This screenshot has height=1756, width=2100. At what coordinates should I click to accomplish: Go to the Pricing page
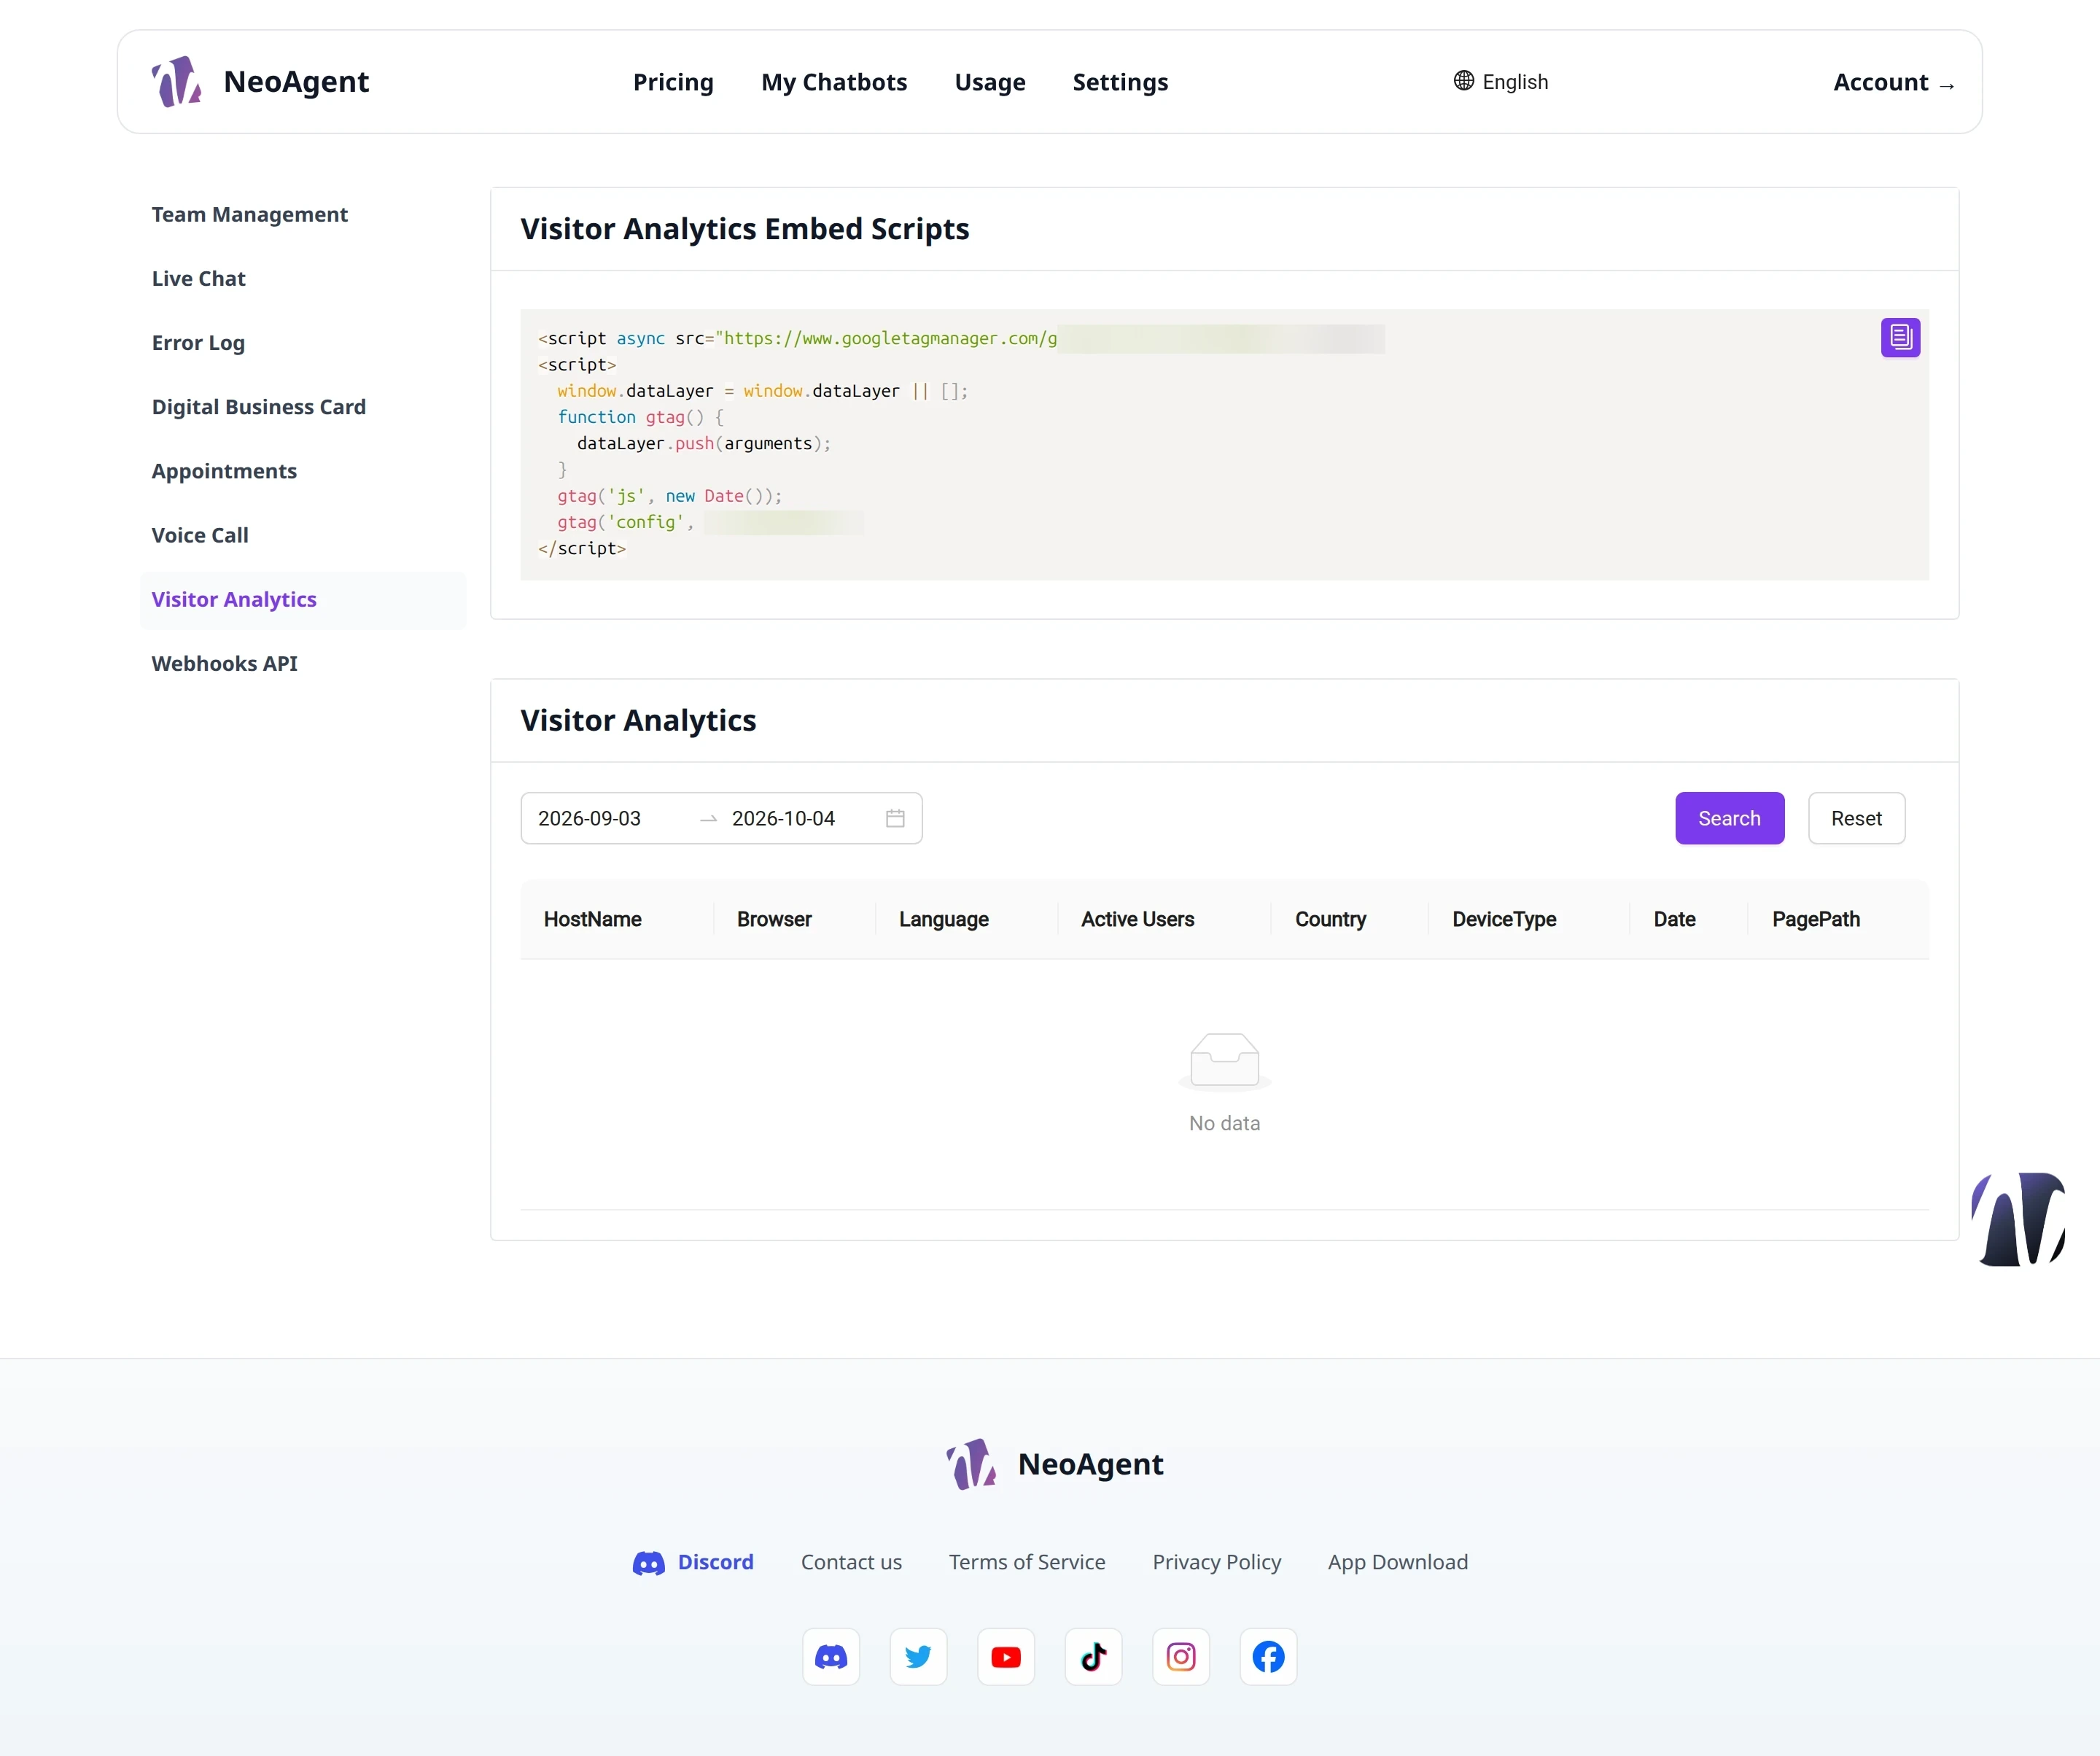[673, 82]
